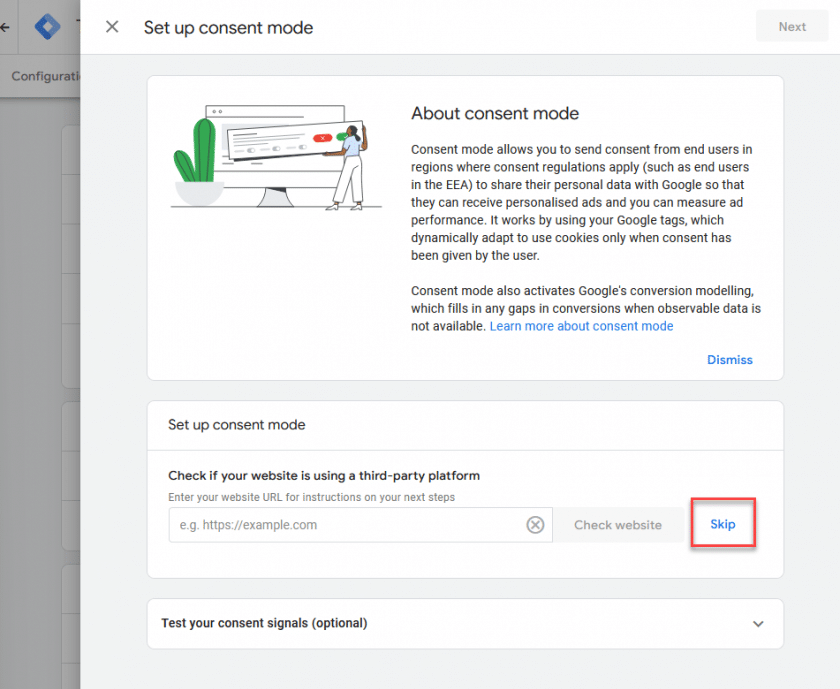
Task: Collapse the consent signals chevron arrow
Action: pyautogui.click(x=758, y=623)
